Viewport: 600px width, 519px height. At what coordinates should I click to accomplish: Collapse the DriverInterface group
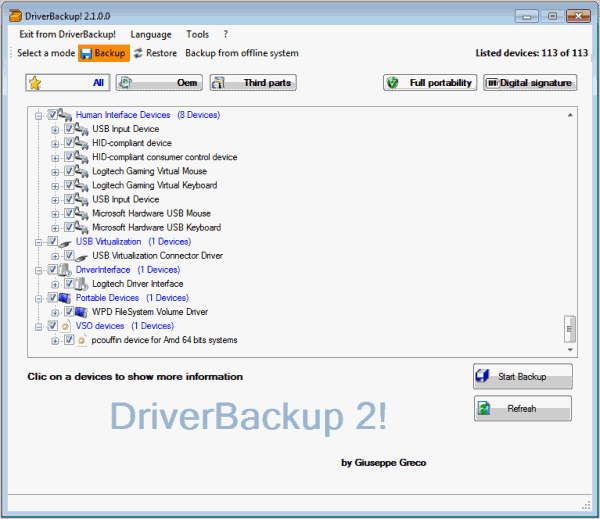(x=39, y=271)
